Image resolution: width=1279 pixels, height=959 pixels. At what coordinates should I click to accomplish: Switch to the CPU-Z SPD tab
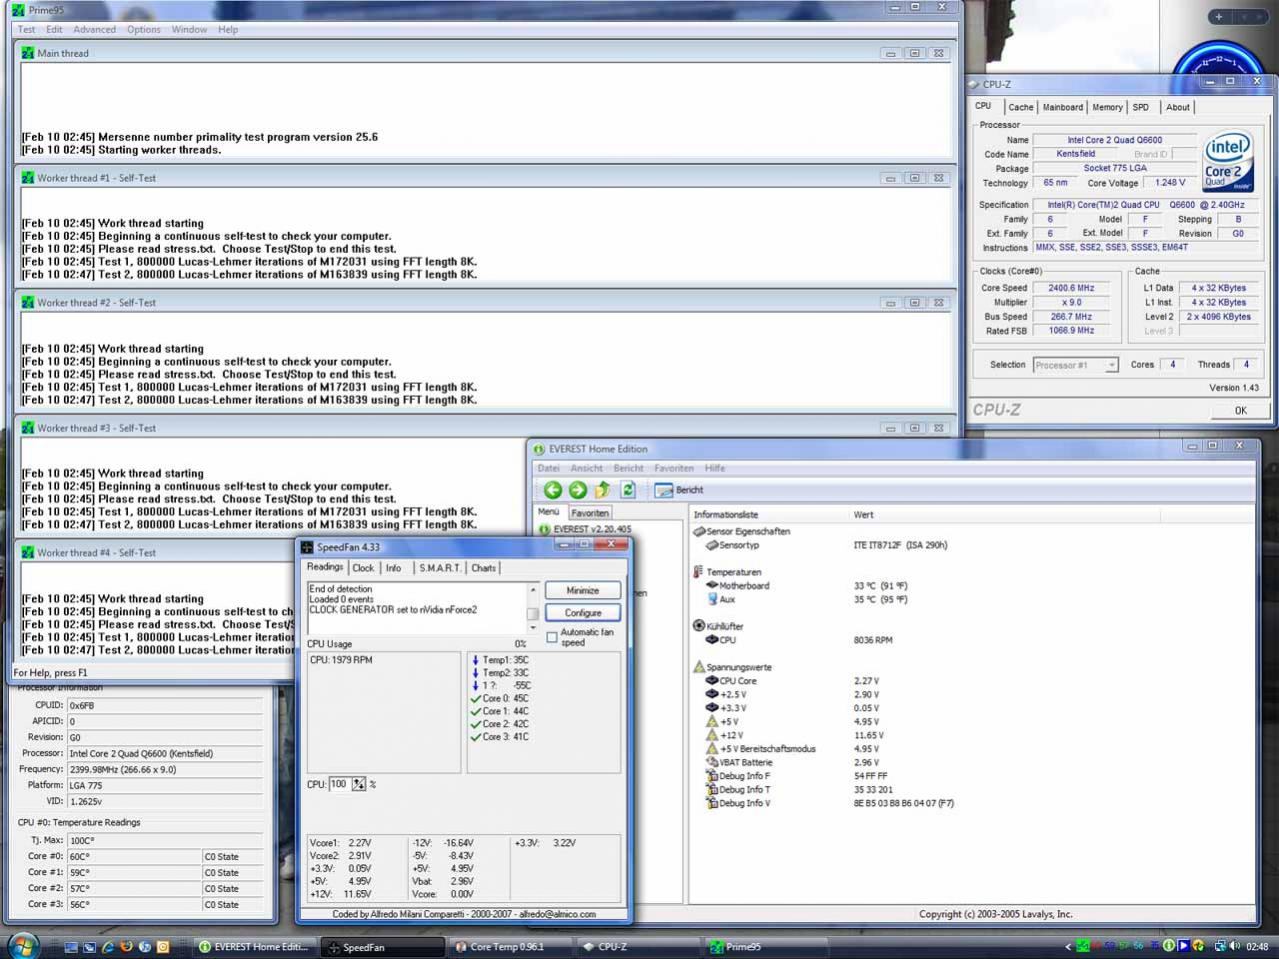tap(1141, 107)
